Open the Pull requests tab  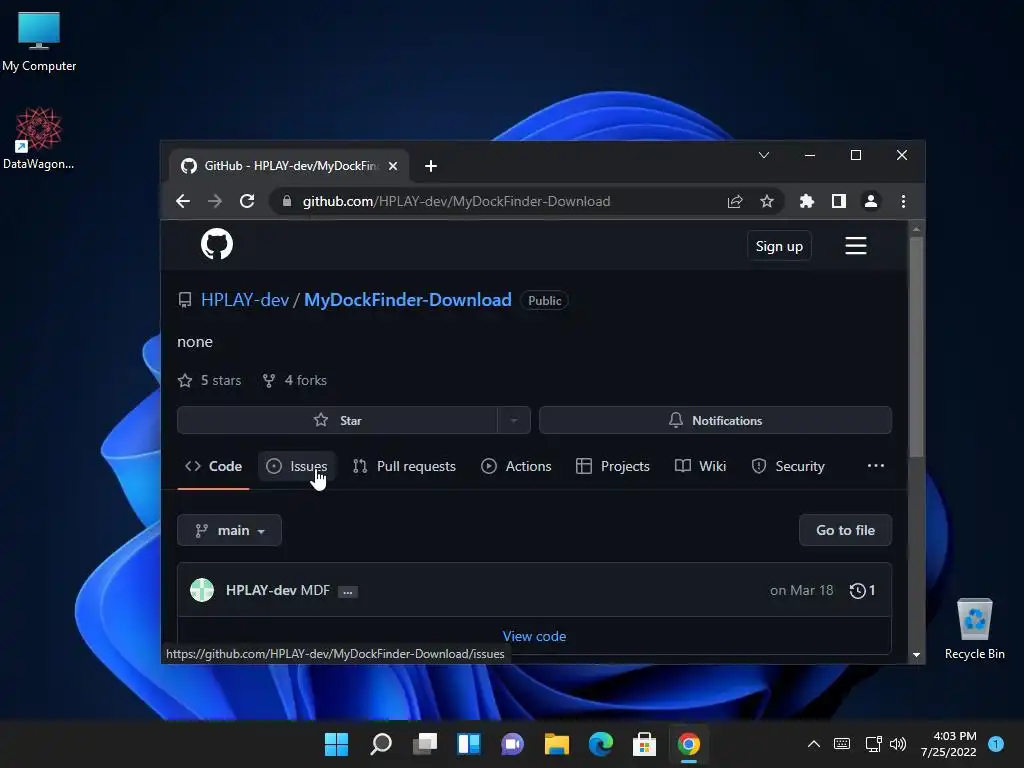tap(404, 466)
